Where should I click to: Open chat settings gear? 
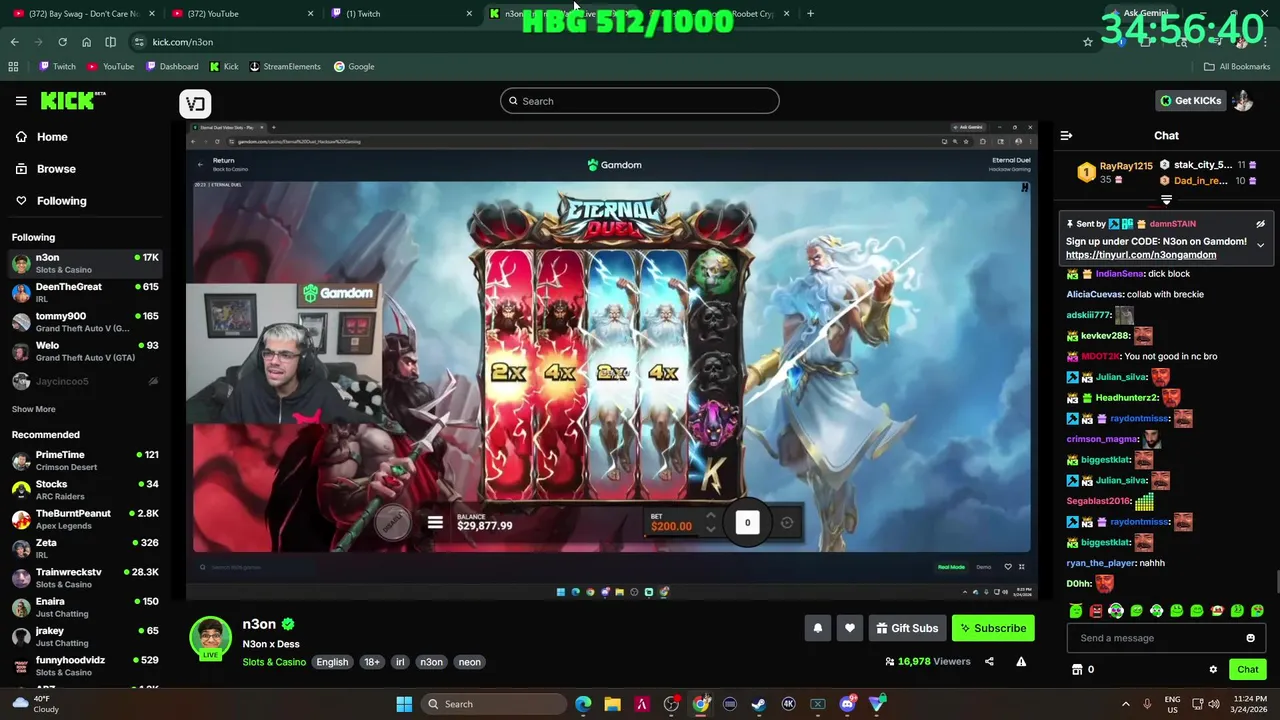click(x=1213, y=669)
